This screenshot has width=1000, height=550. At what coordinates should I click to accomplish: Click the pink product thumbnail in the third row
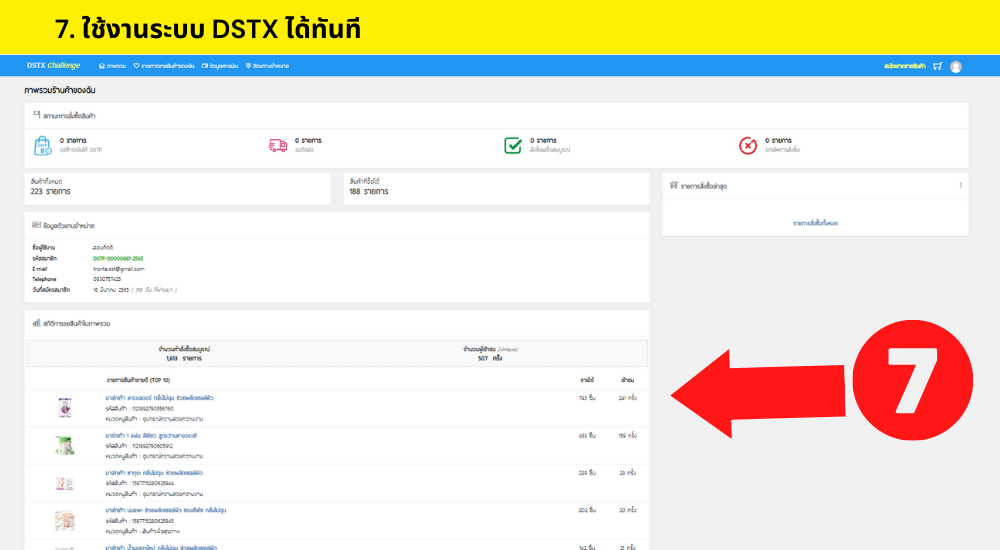[64, 483]
